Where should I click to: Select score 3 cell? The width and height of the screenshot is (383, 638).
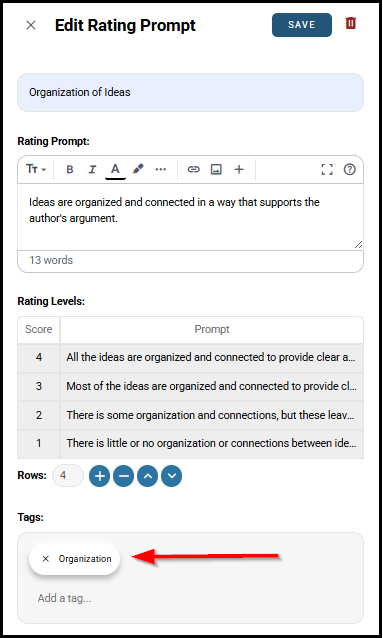pos(39,386)
